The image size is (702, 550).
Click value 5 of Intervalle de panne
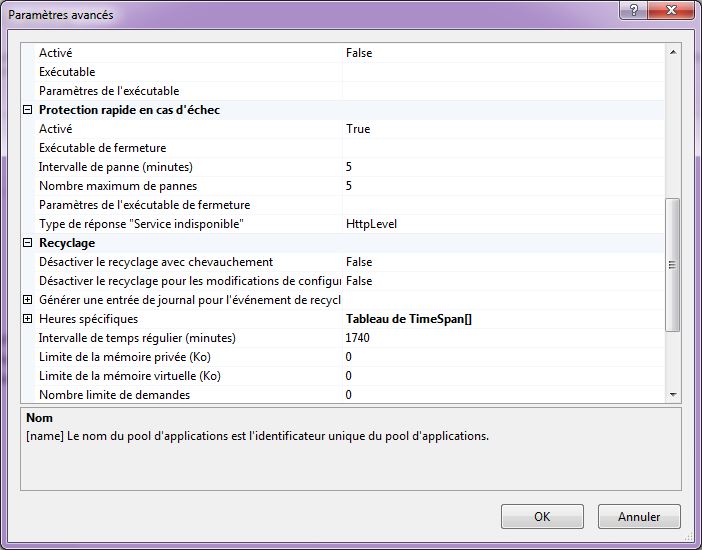click(x=349, y=167)
